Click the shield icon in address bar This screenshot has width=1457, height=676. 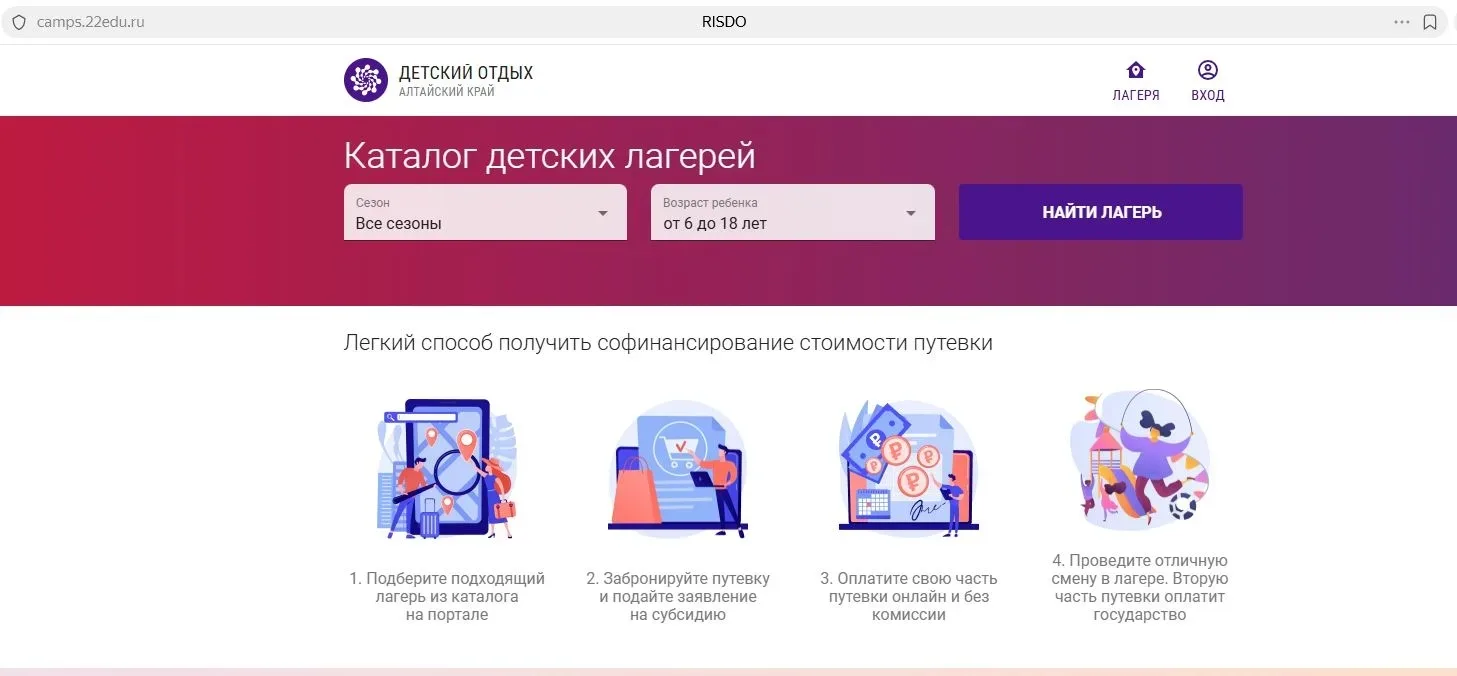pos(18,22)
